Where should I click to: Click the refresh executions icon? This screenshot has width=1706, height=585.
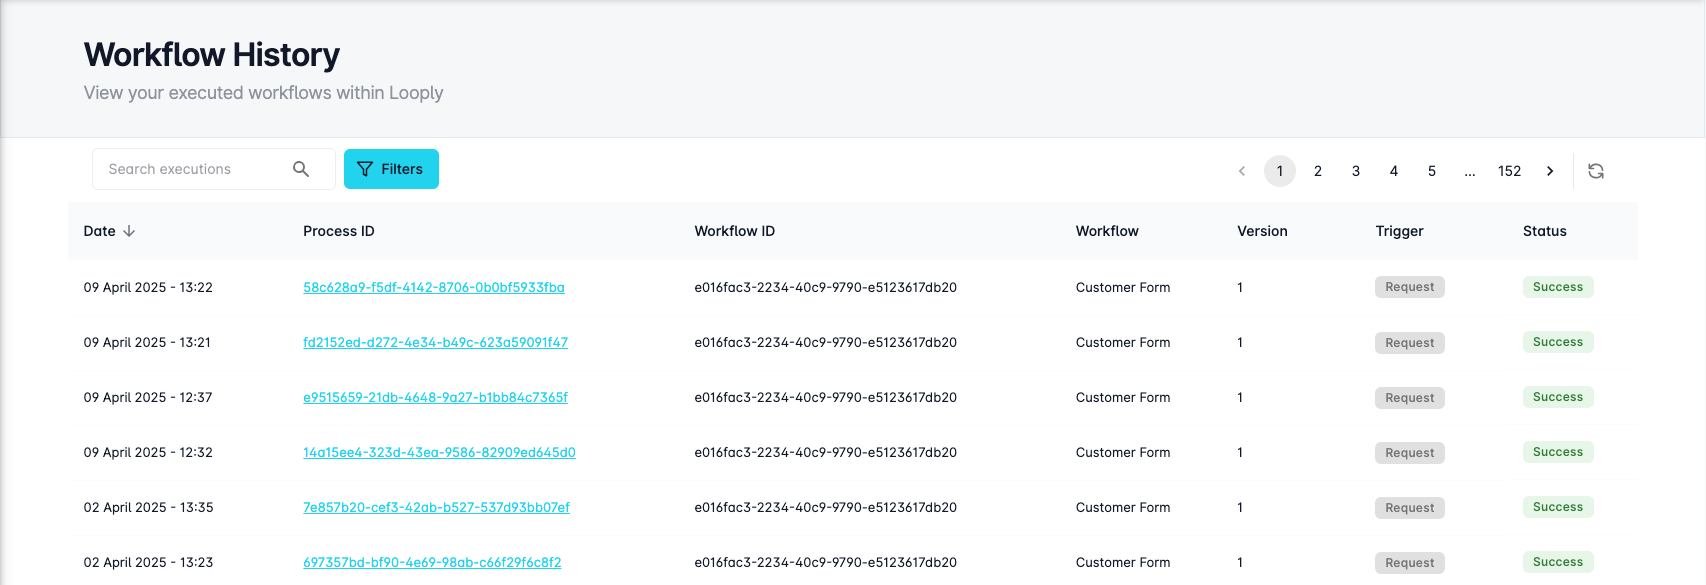pyautogui.click(x=1596, y=171)
